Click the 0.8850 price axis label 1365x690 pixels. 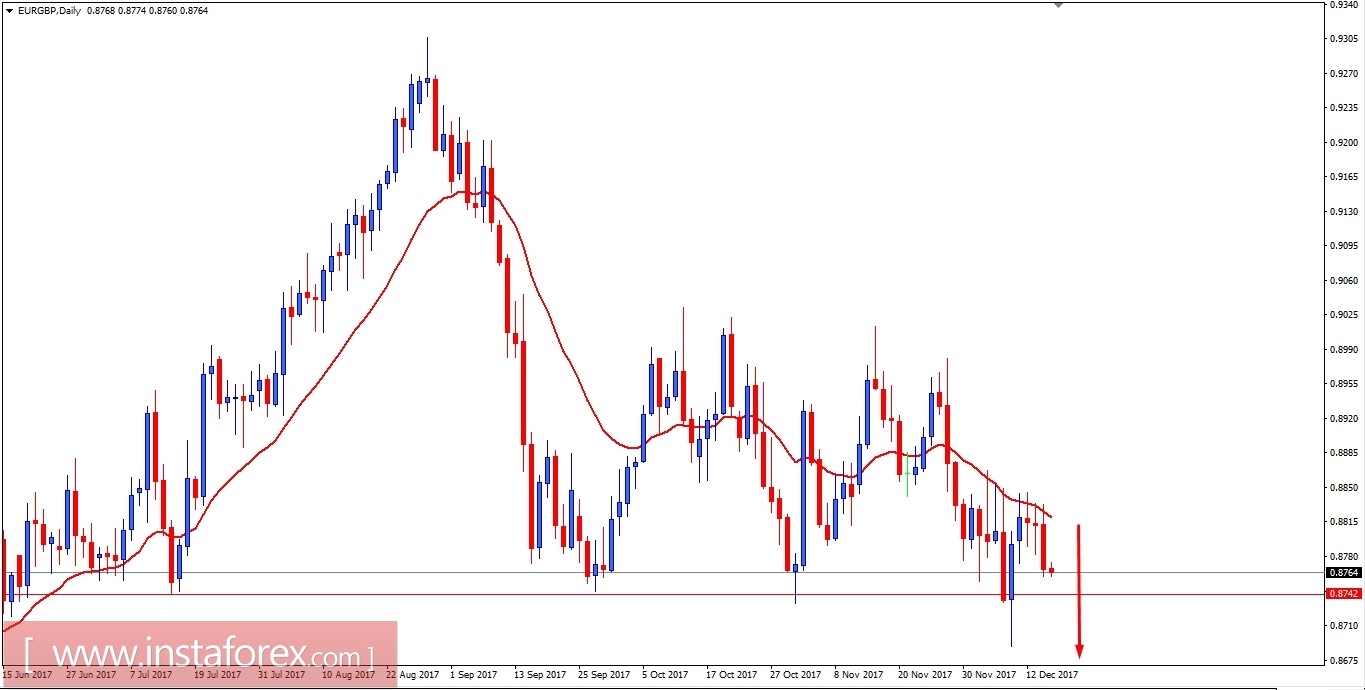point(1344,488)
